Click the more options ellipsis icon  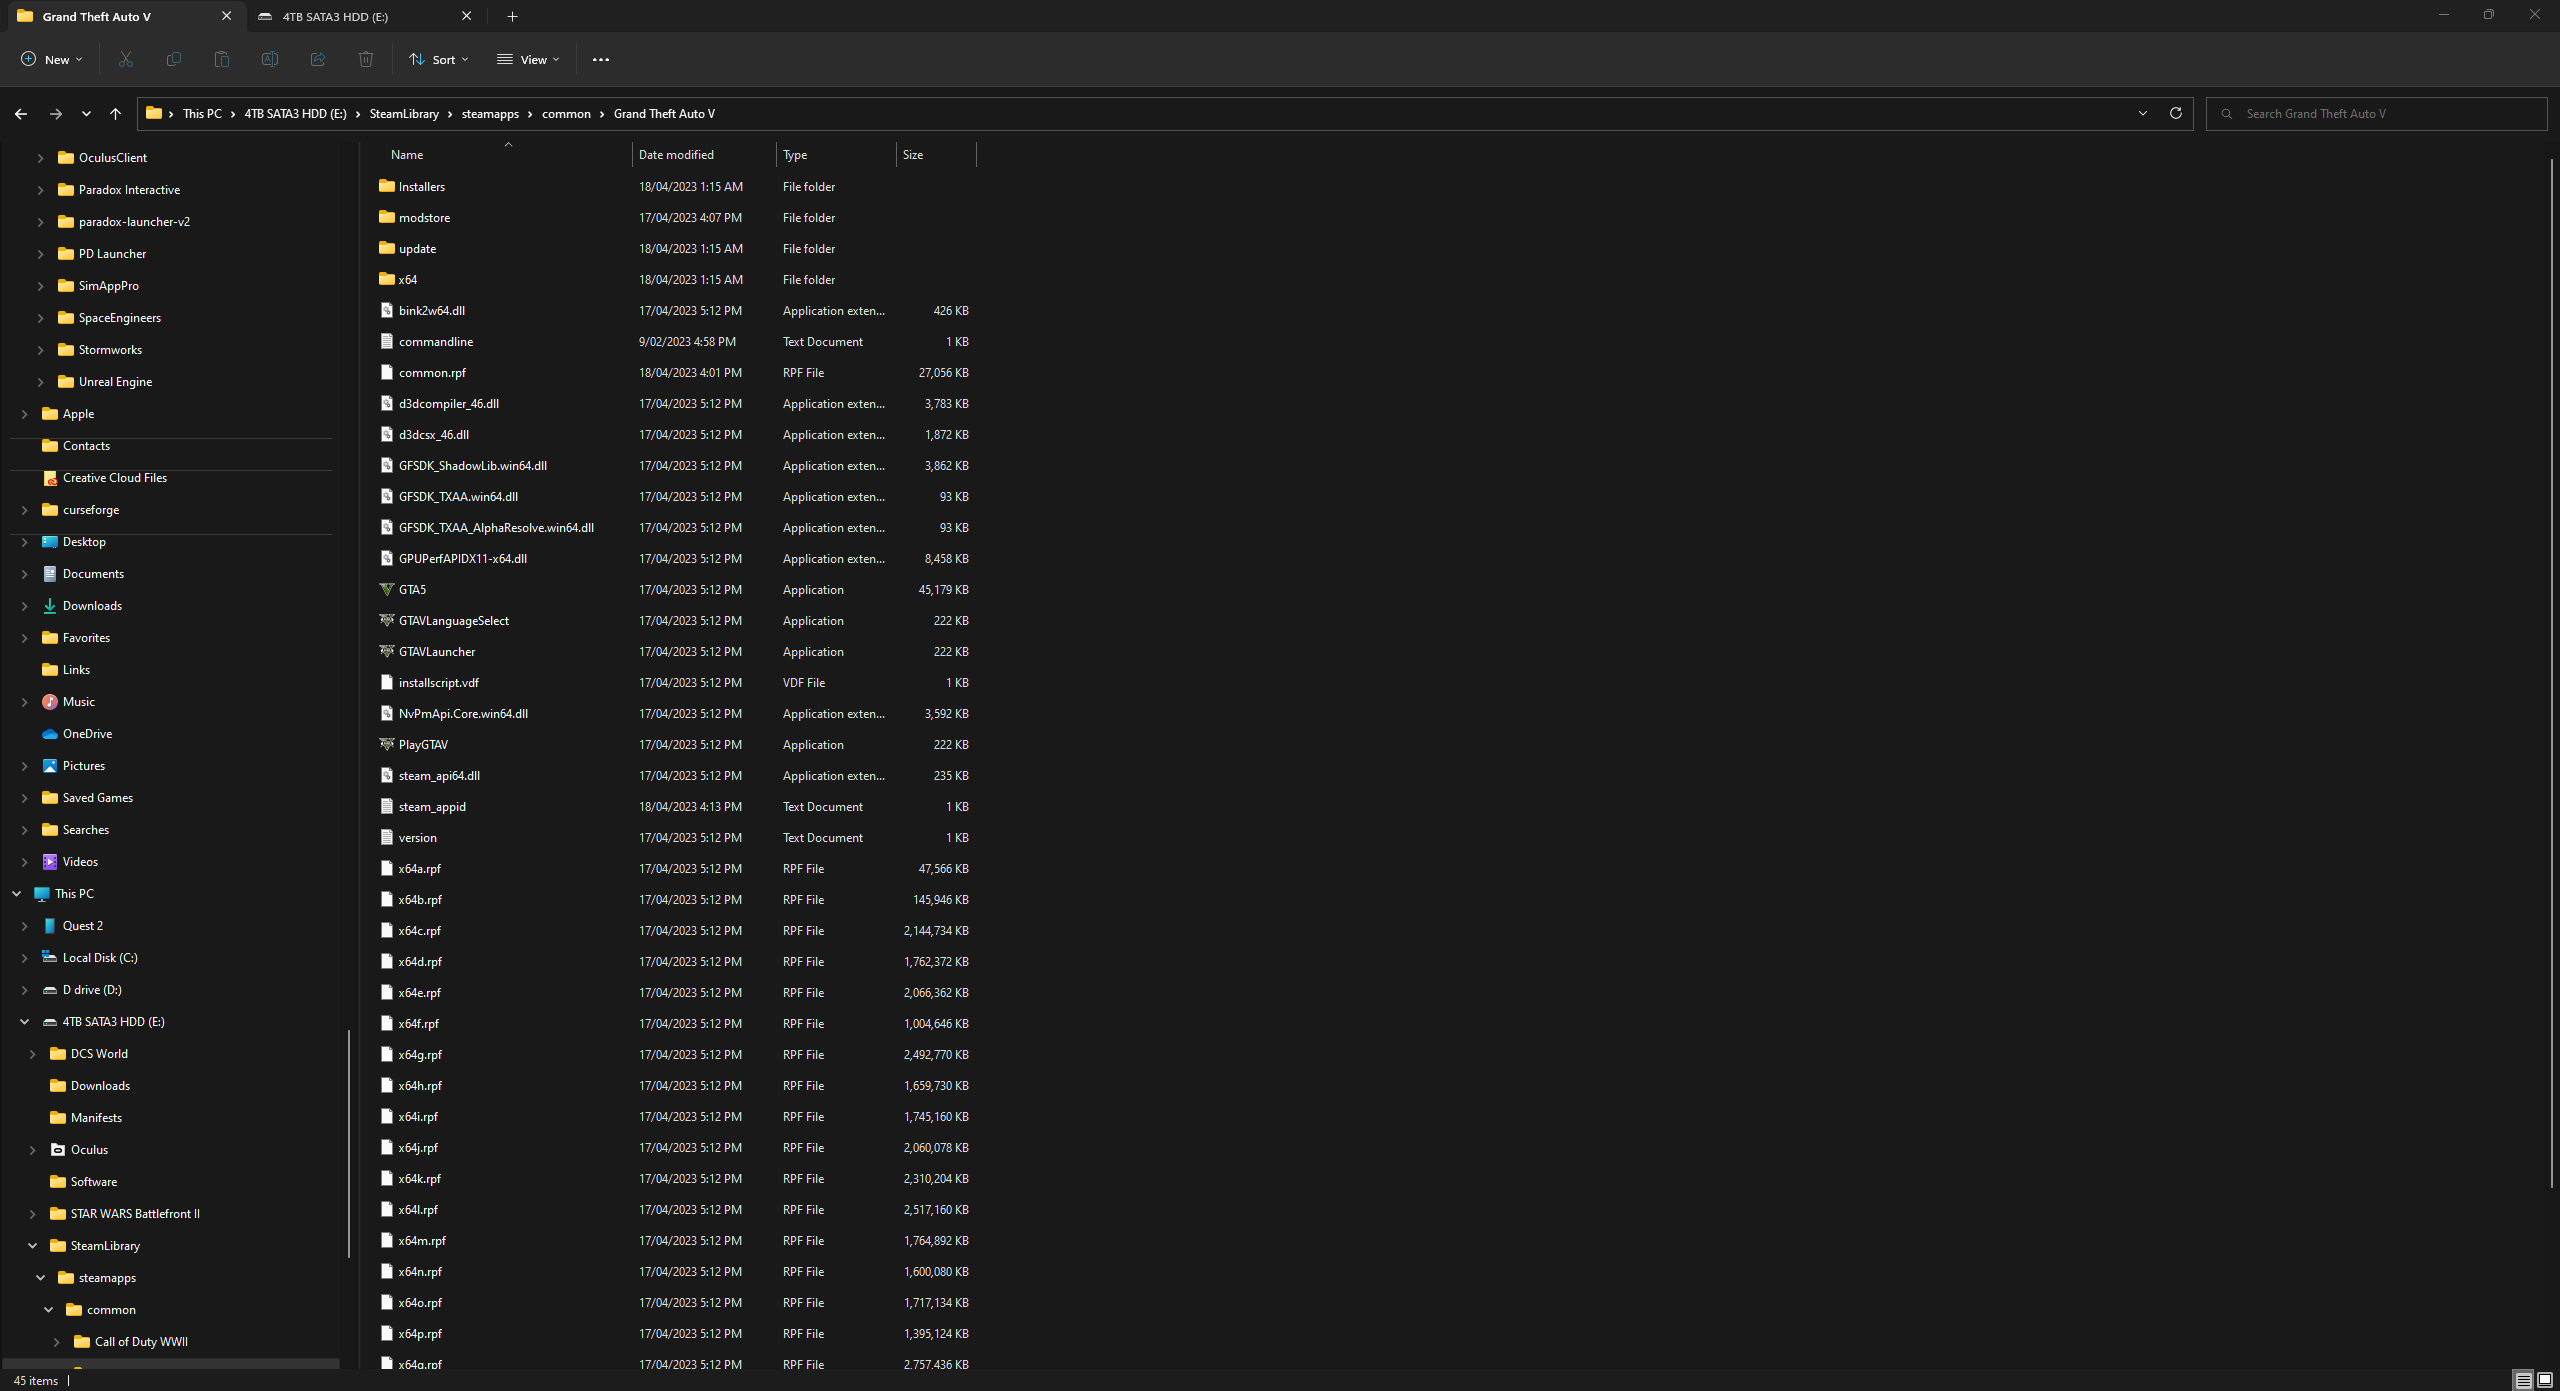(x=599, y=58)
